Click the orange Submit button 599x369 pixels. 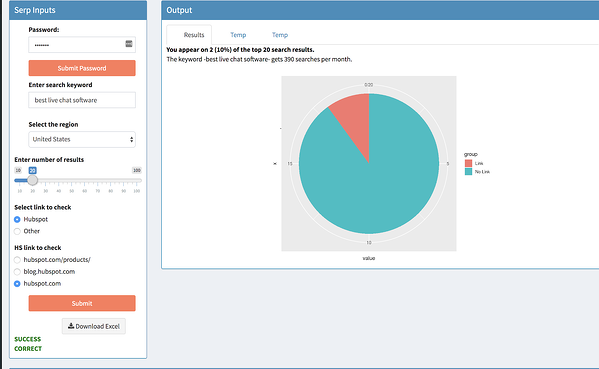82,303
